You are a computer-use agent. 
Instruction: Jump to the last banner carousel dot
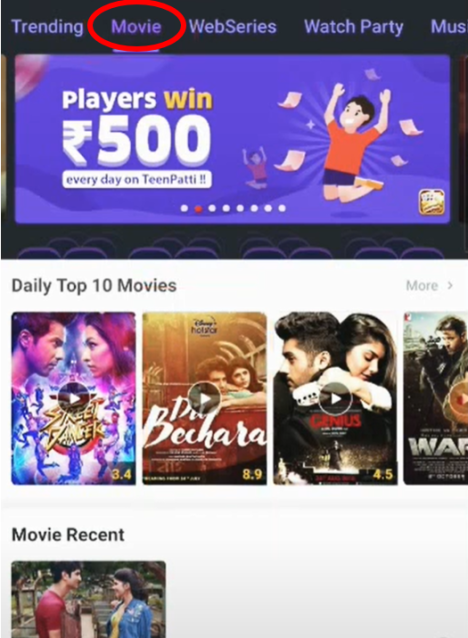point(282,208)
